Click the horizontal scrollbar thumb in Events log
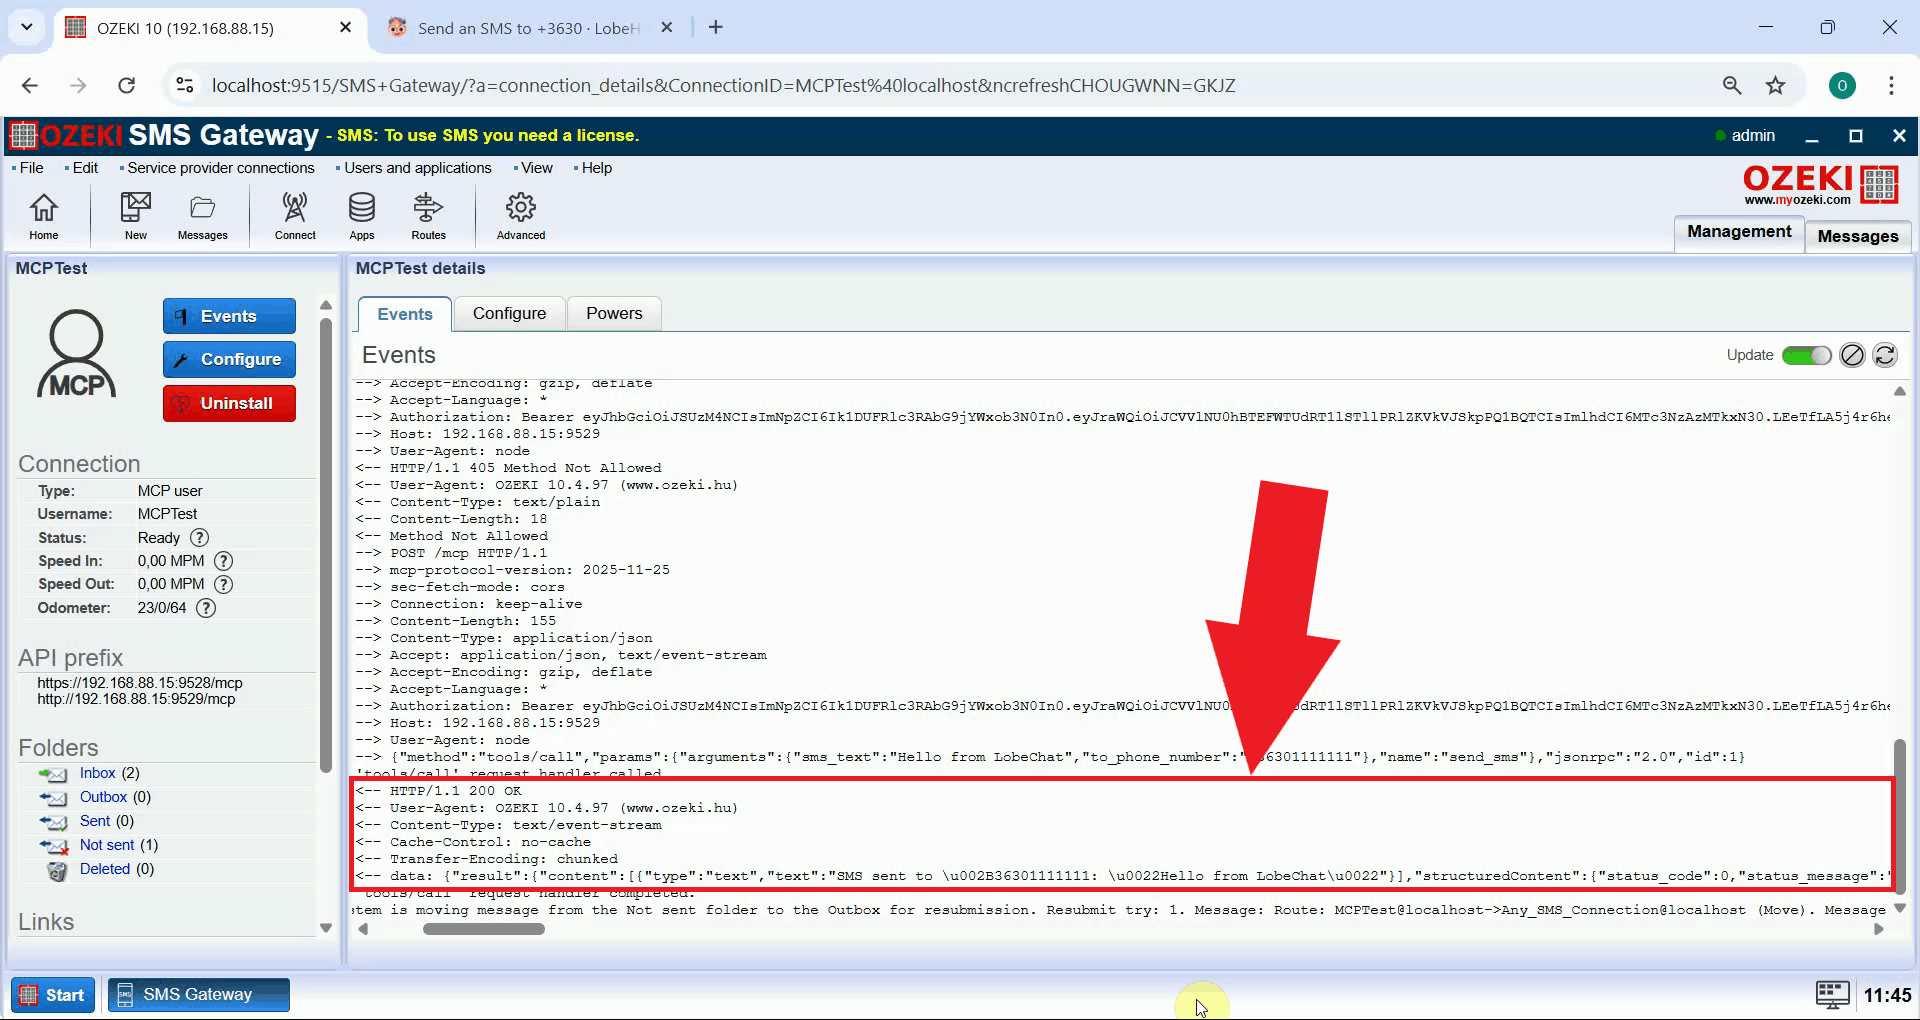Screen dimensions: 1920x1020 (x=483, y=929)
